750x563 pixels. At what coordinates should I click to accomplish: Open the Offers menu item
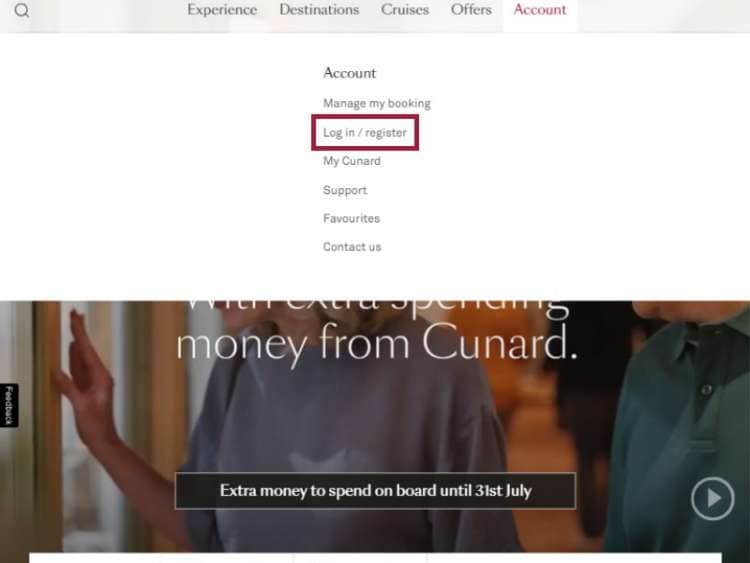click(471, 10)
